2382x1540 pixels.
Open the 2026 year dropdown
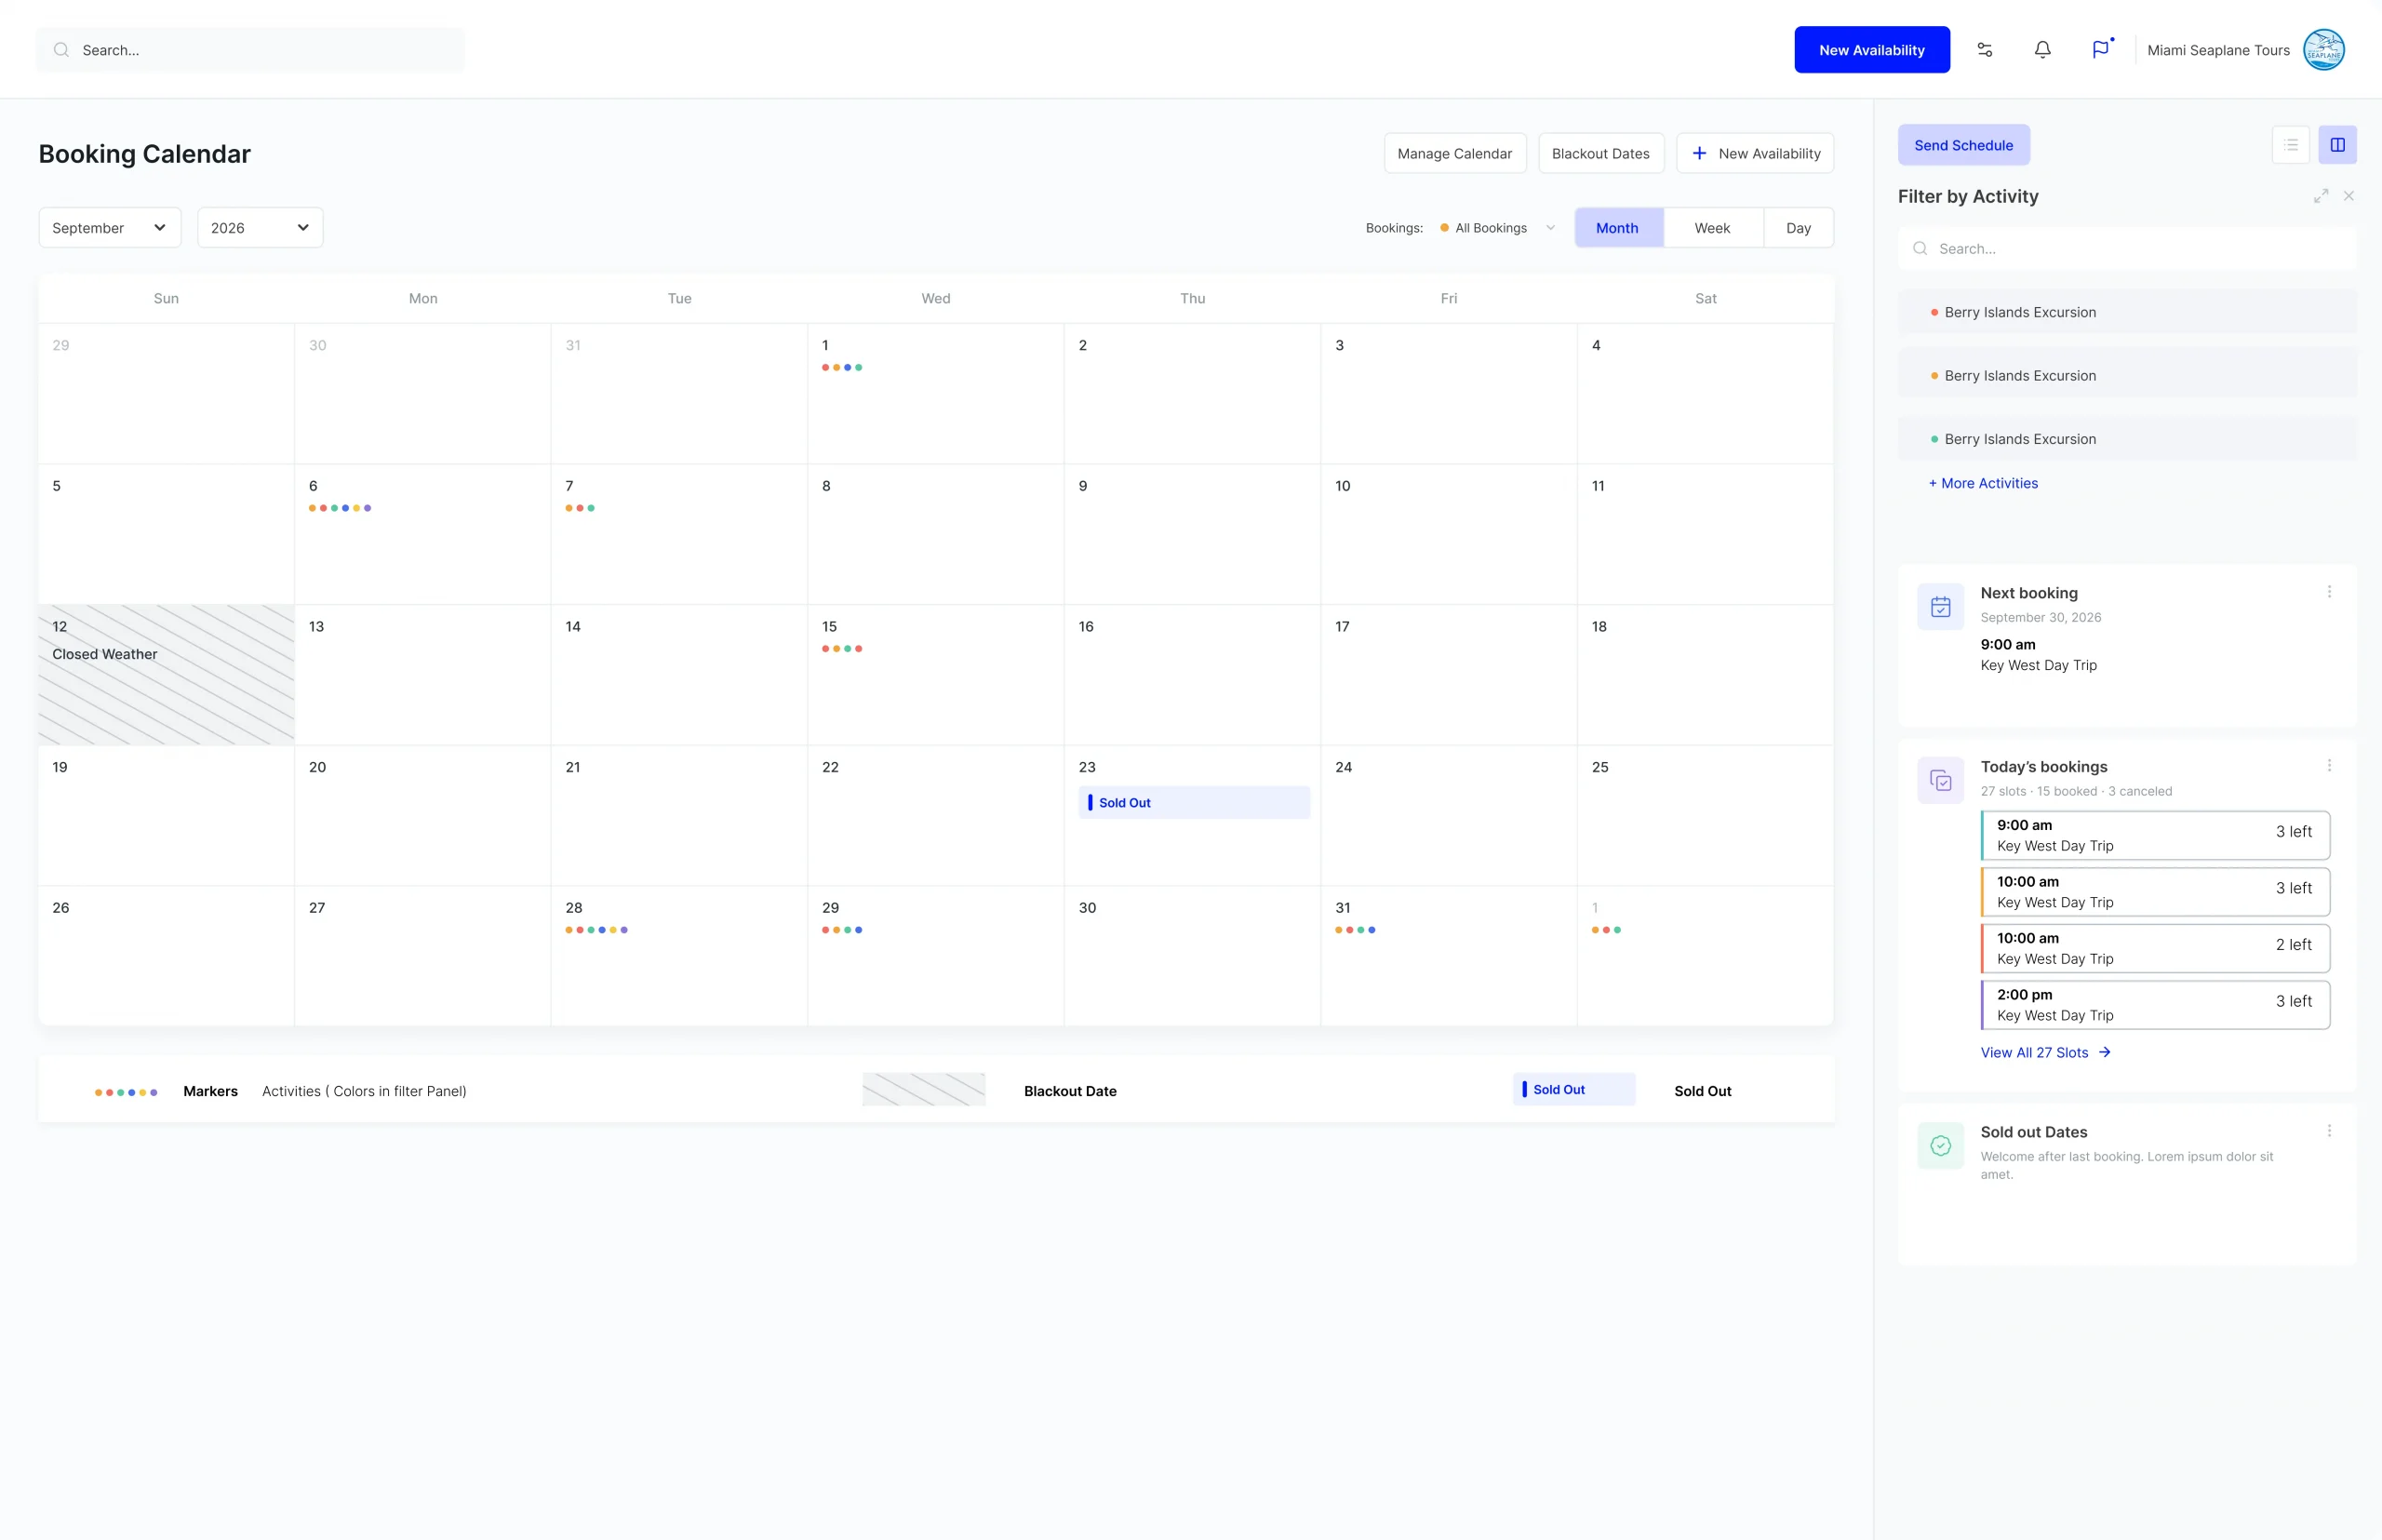pyautogui.click(x=260, y=228)
